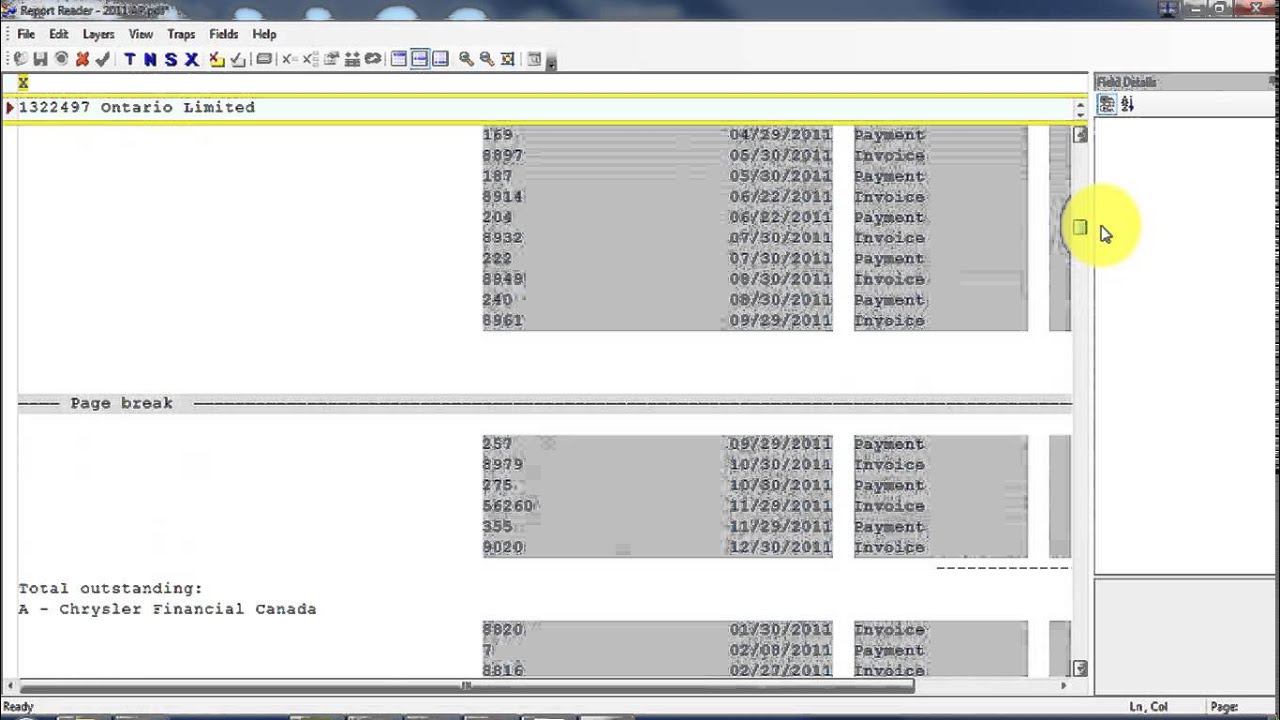Click the '1322497 Ontario Limited' sample line
The width and height of the screenshot is (1280, 720).
click(x=137, y=107)
